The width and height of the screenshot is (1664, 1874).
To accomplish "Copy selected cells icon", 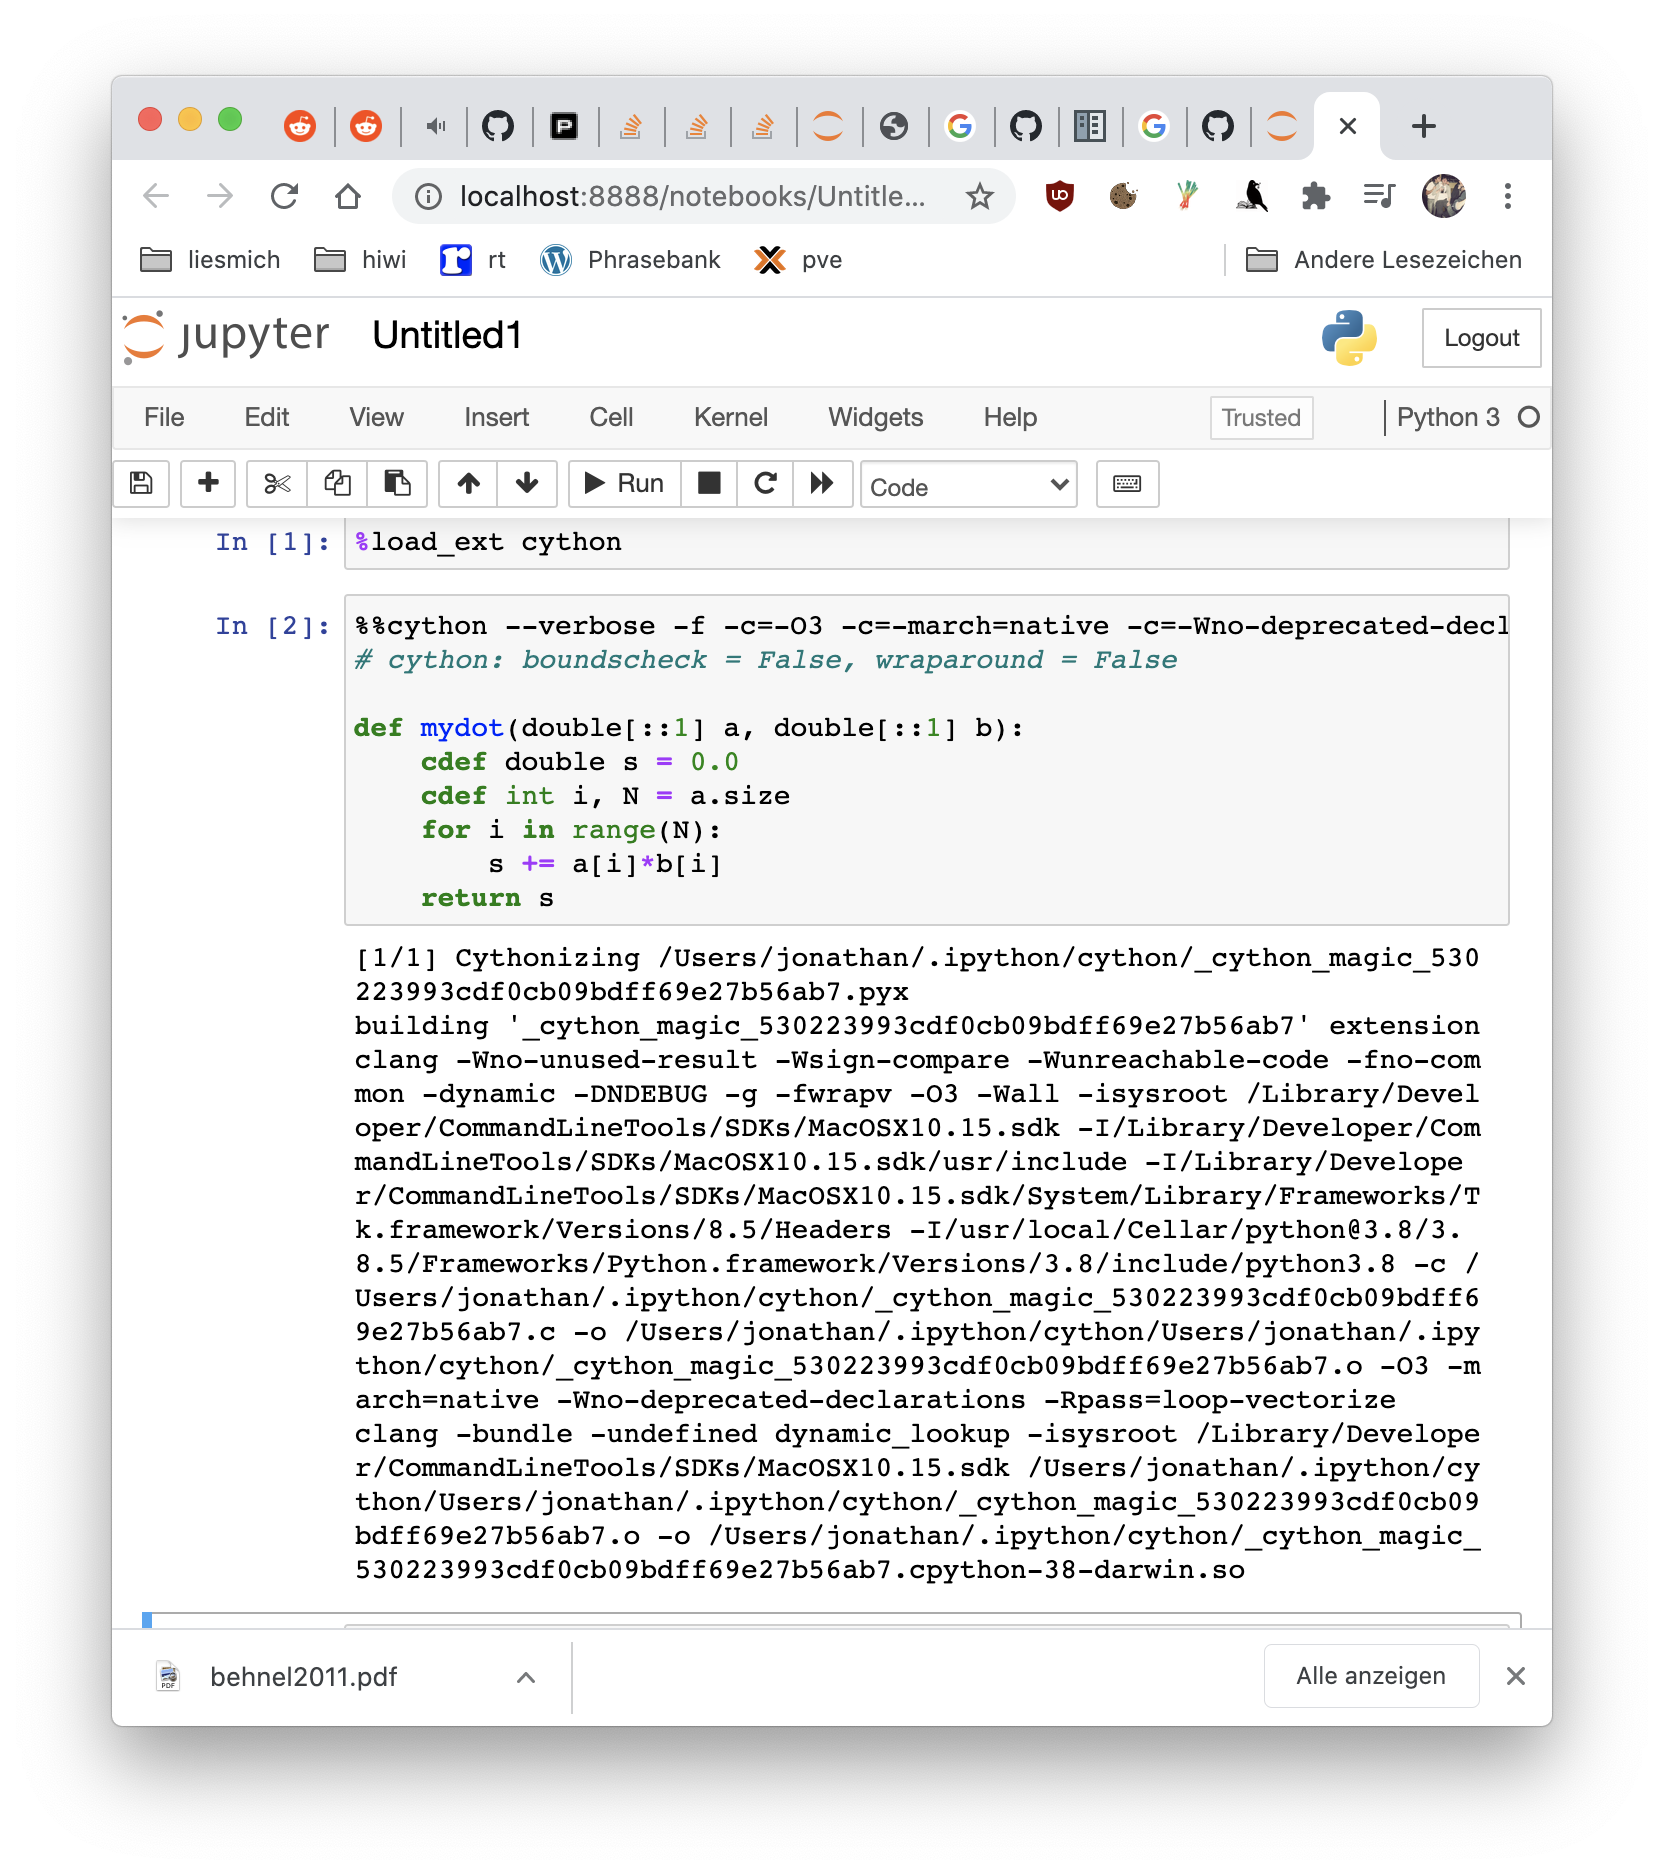I will 337,484.
